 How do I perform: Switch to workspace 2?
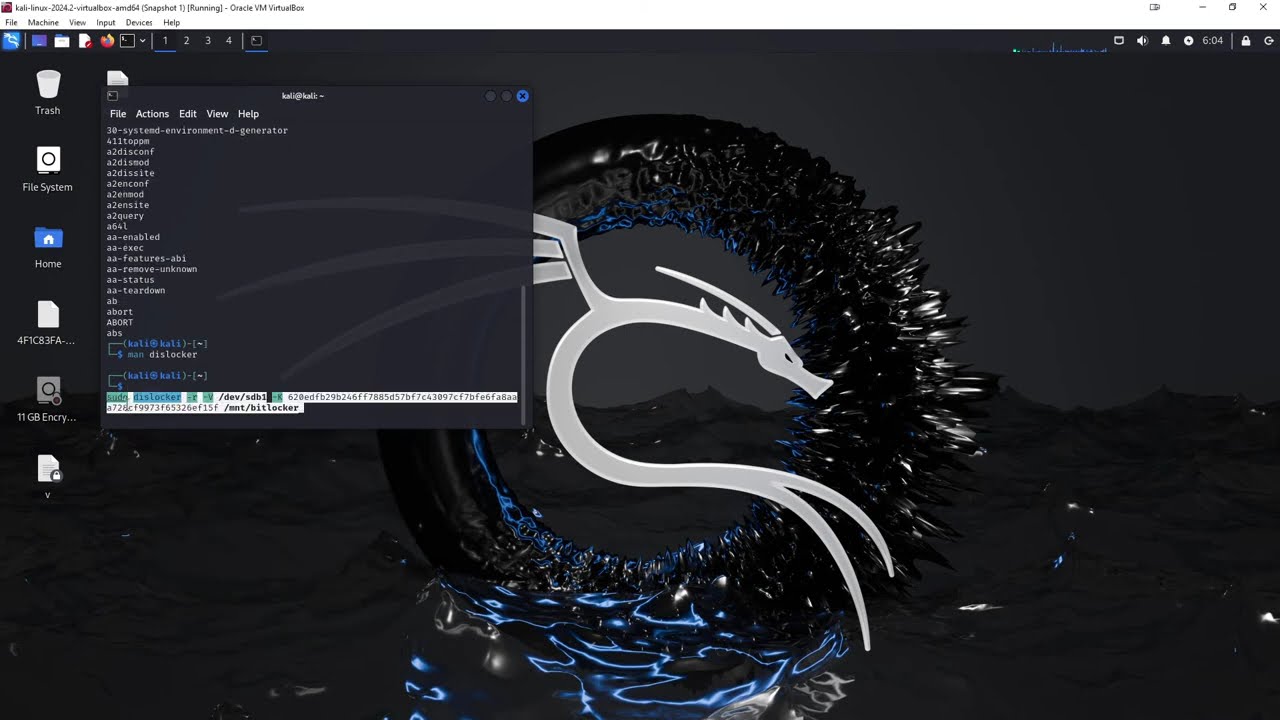coord(186,41)
